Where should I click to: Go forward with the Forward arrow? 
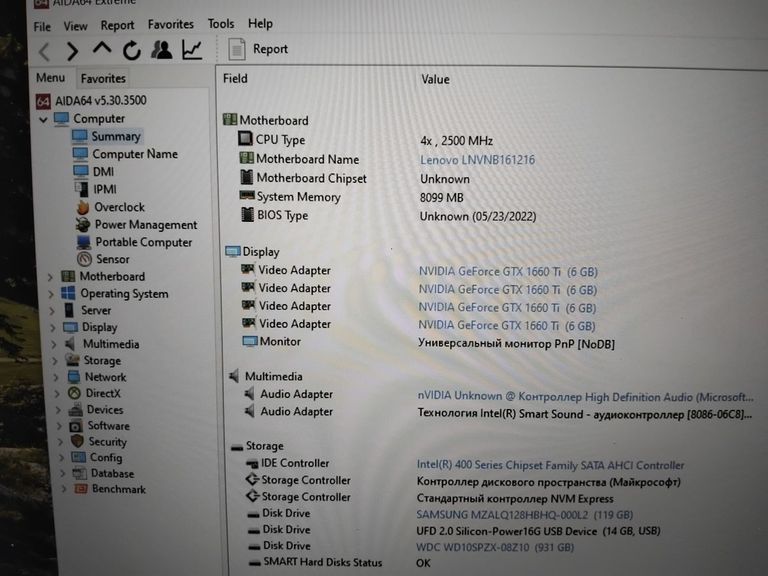(x=72, y=51)
